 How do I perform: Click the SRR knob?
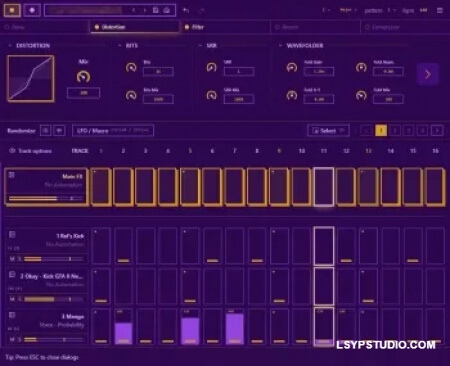point(211,68)
